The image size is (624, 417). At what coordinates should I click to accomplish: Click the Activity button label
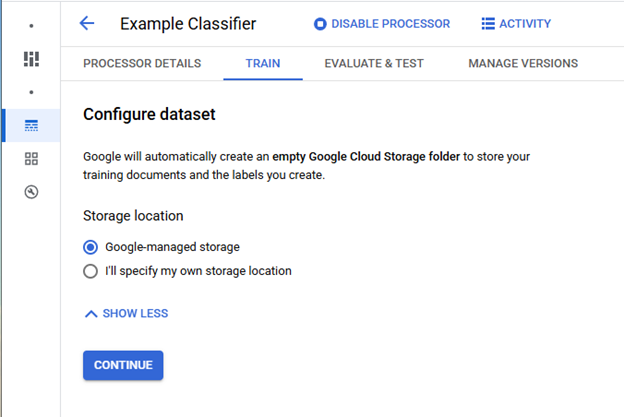coord(525,24)
